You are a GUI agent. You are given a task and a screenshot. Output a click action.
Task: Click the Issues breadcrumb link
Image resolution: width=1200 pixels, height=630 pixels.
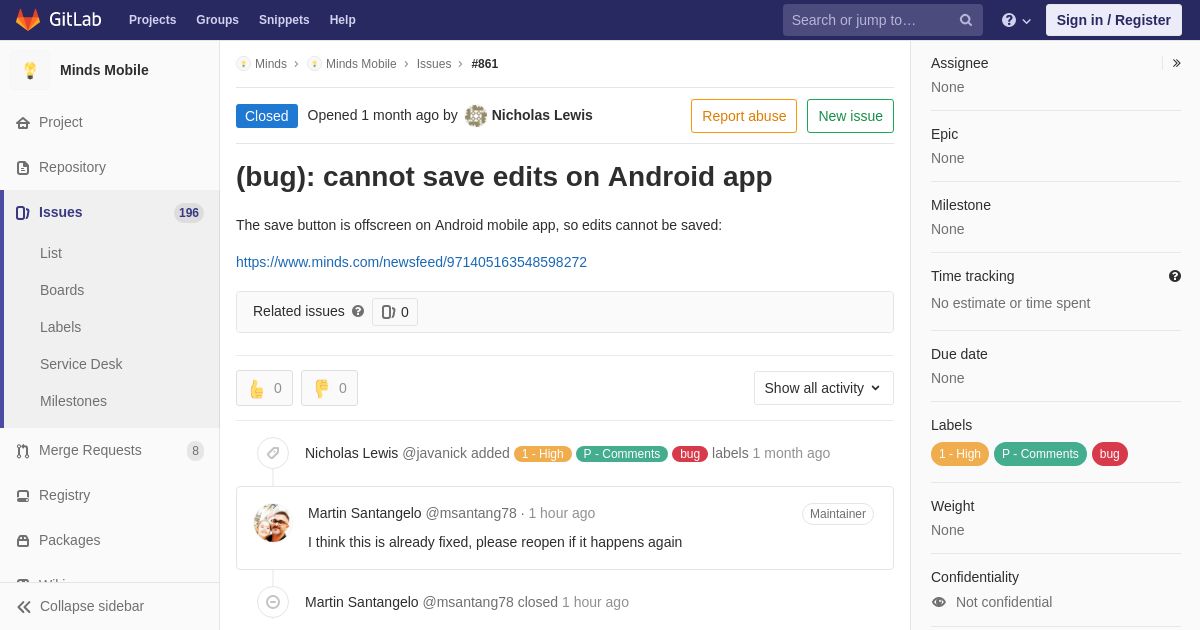(434, 64)
